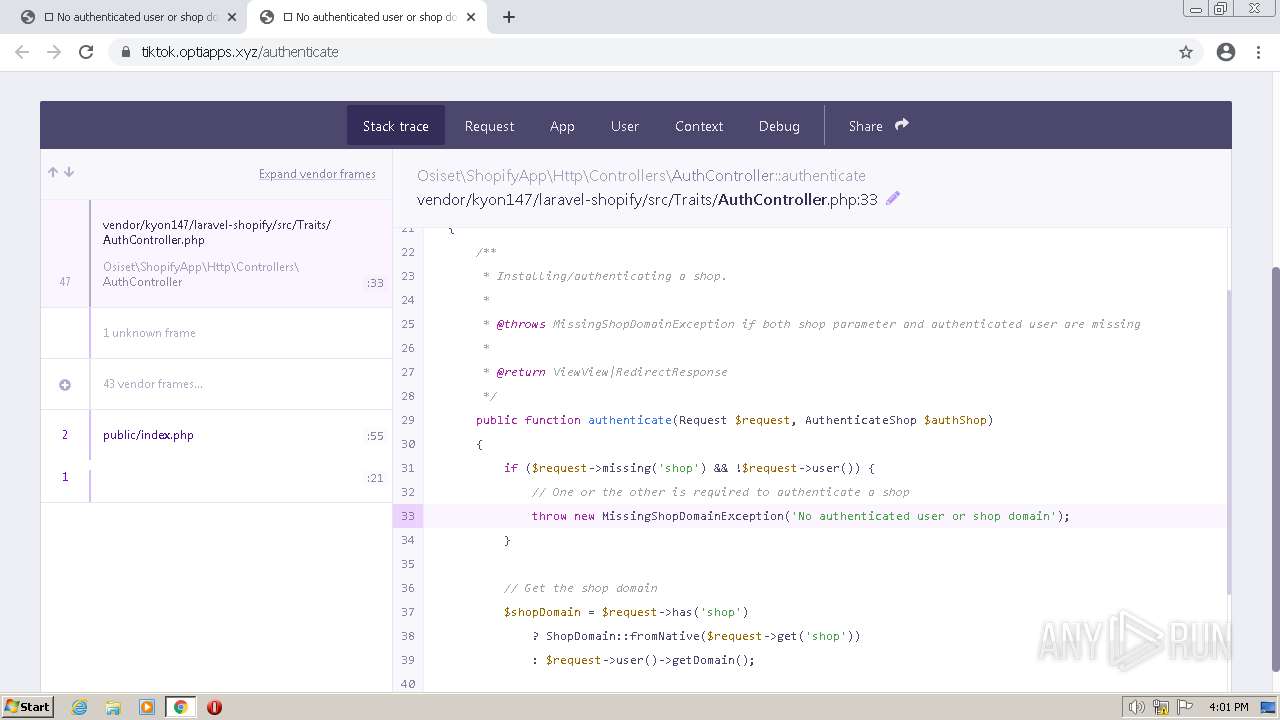Click the red security taskbar icon
Viewport: 1280px width, 720px height.
pos(214,707)
